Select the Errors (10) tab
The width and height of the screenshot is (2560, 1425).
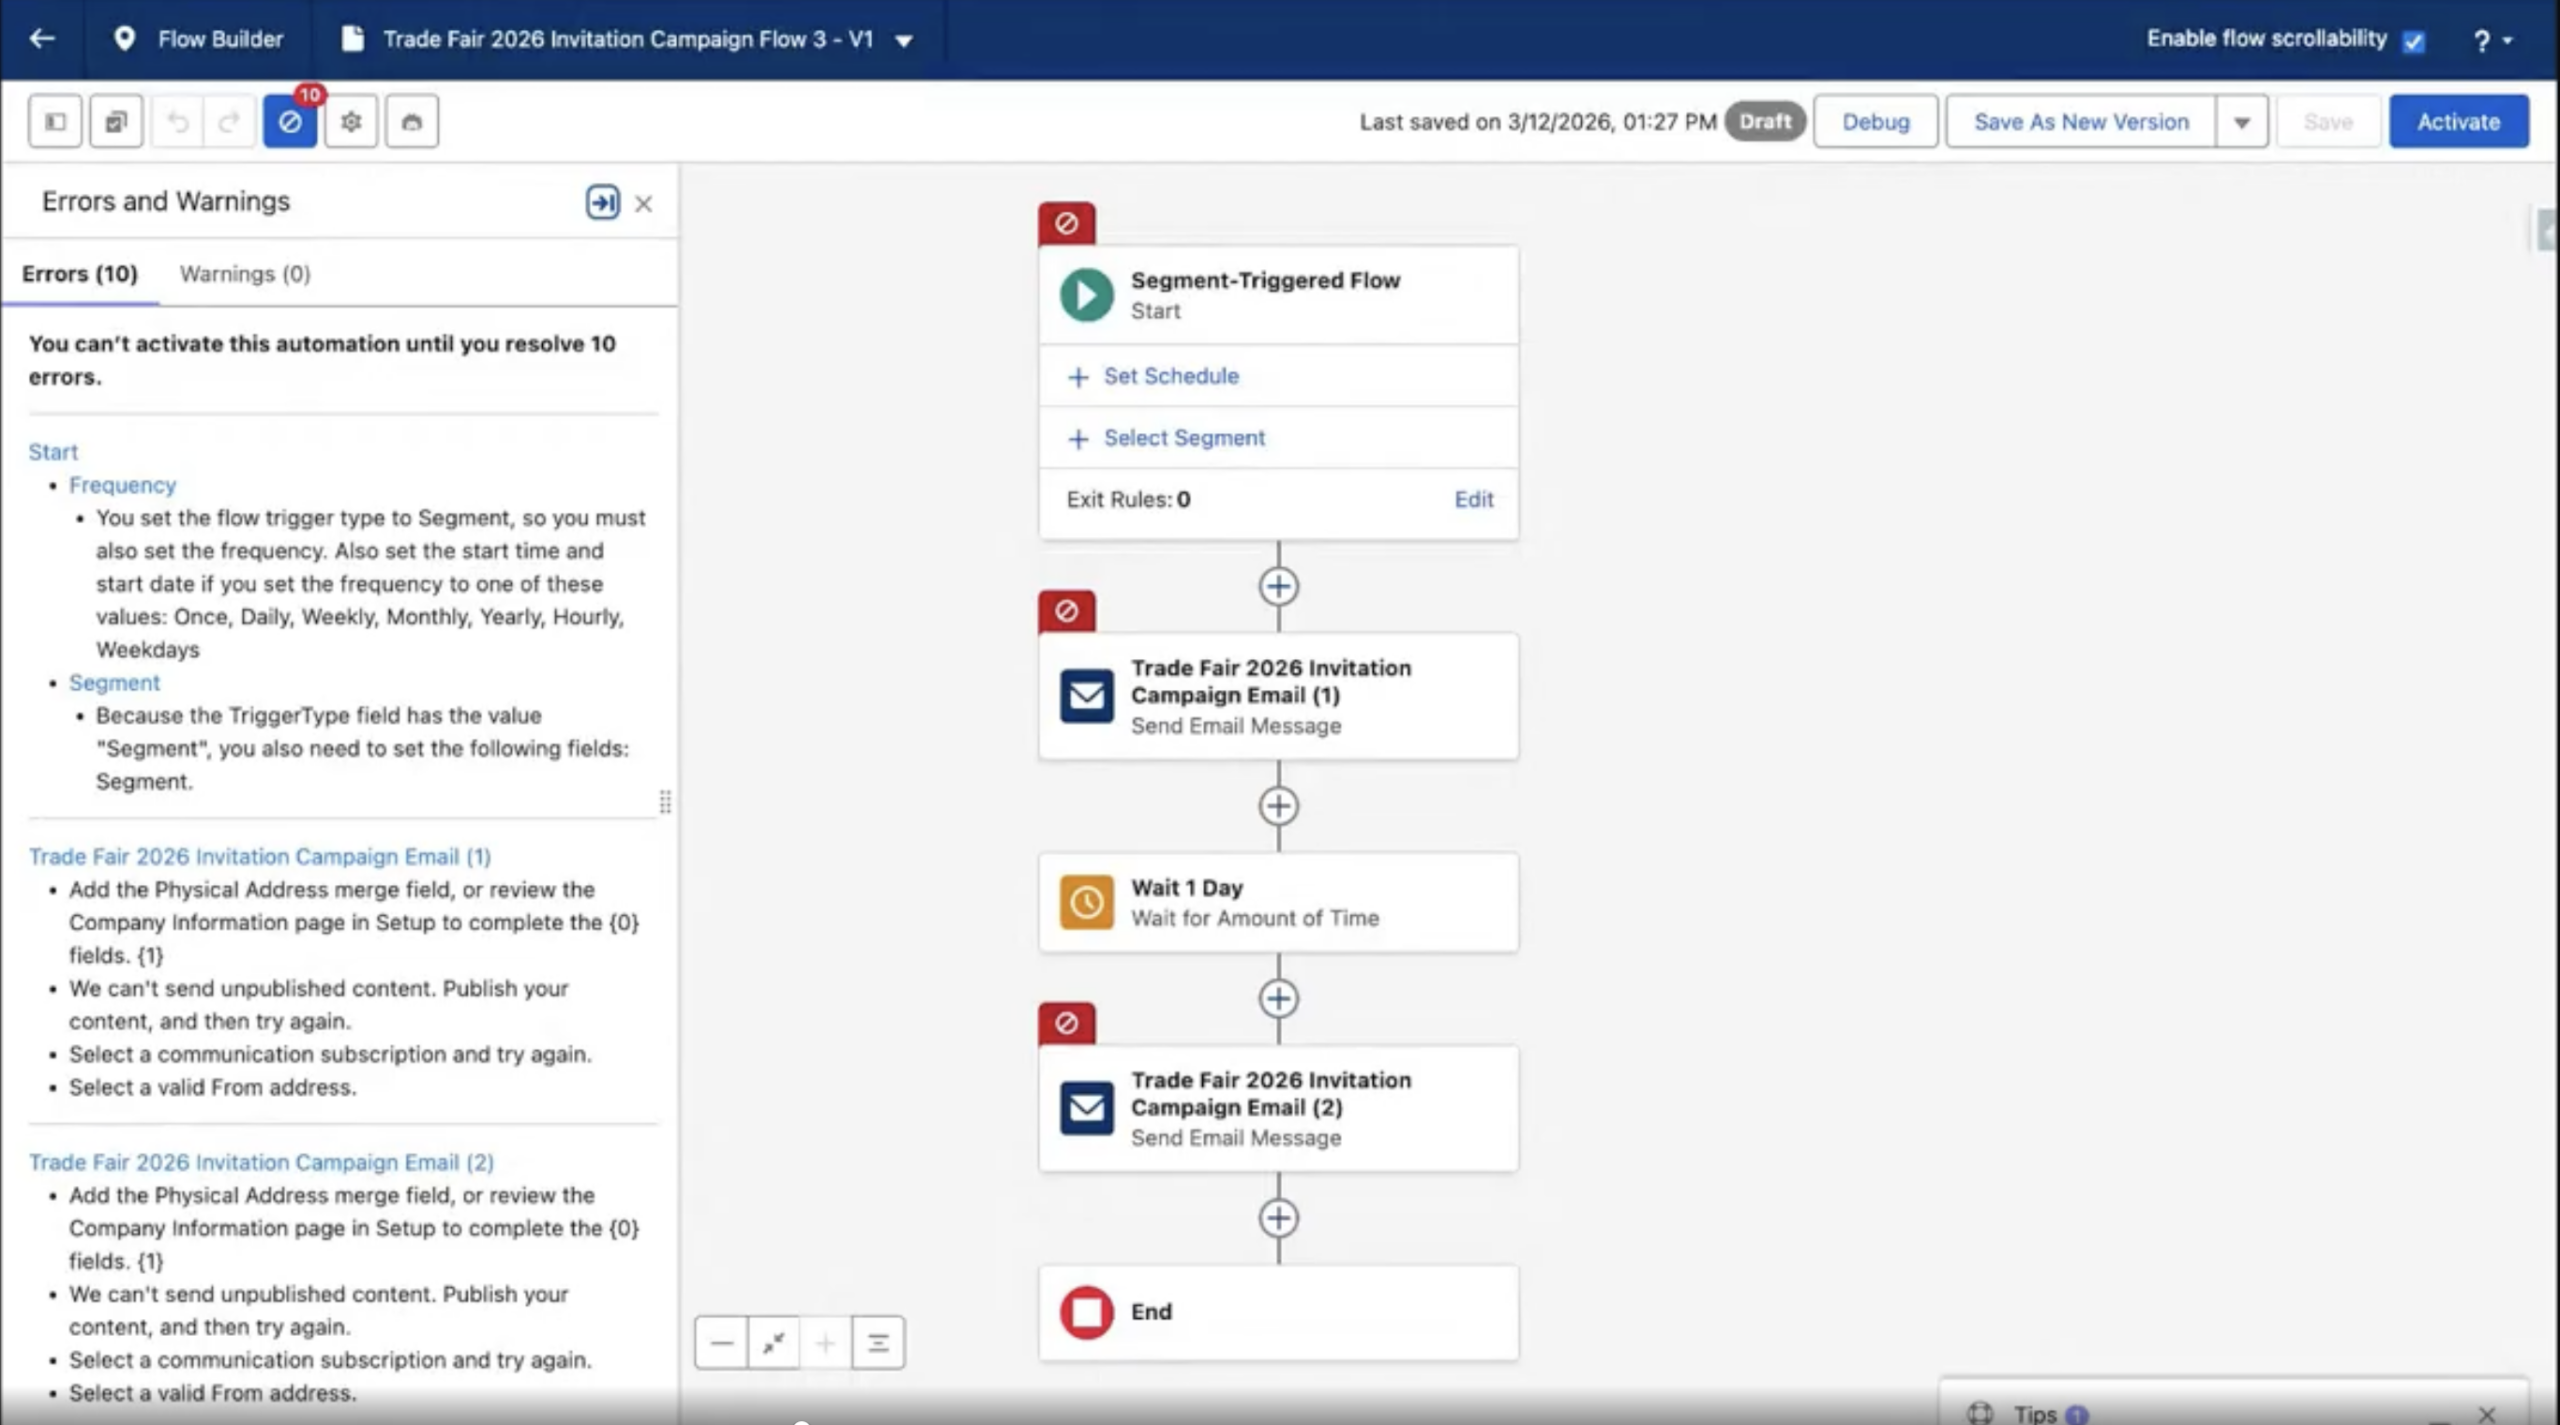pos(80,274)
